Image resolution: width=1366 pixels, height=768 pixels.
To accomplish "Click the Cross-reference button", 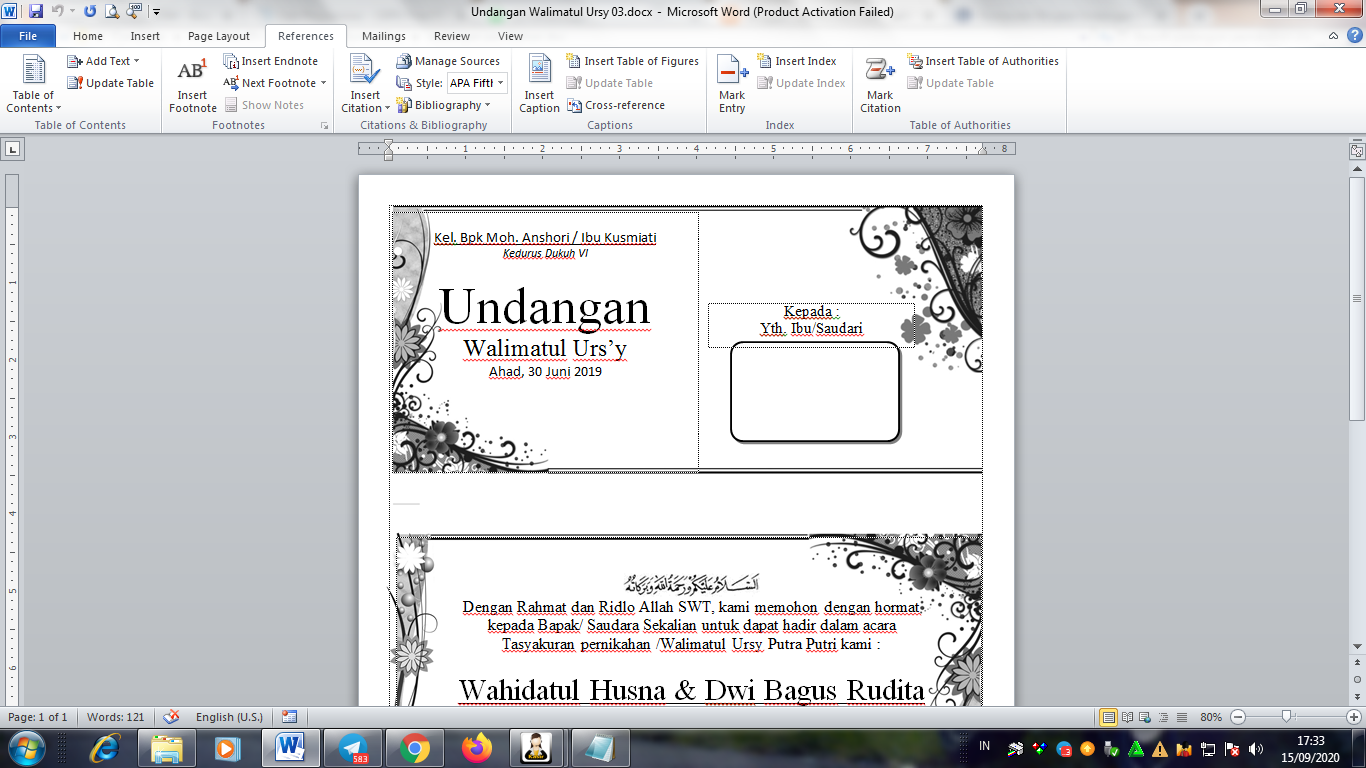I will point(615,105).
